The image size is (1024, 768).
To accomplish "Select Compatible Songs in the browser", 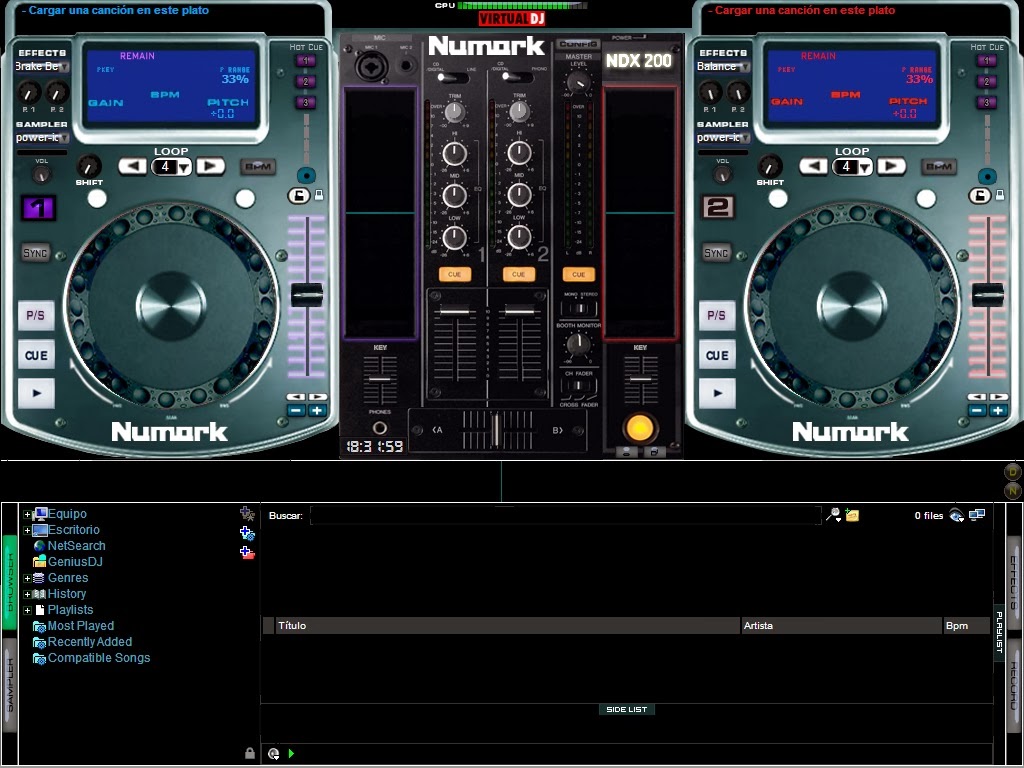I will coord(99,658).
